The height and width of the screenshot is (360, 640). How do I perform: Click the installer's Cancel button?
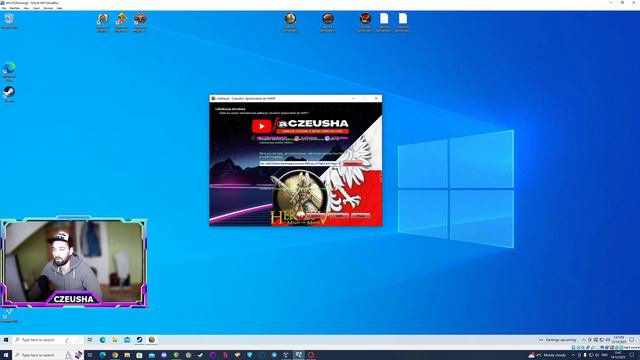coord(361,216)
